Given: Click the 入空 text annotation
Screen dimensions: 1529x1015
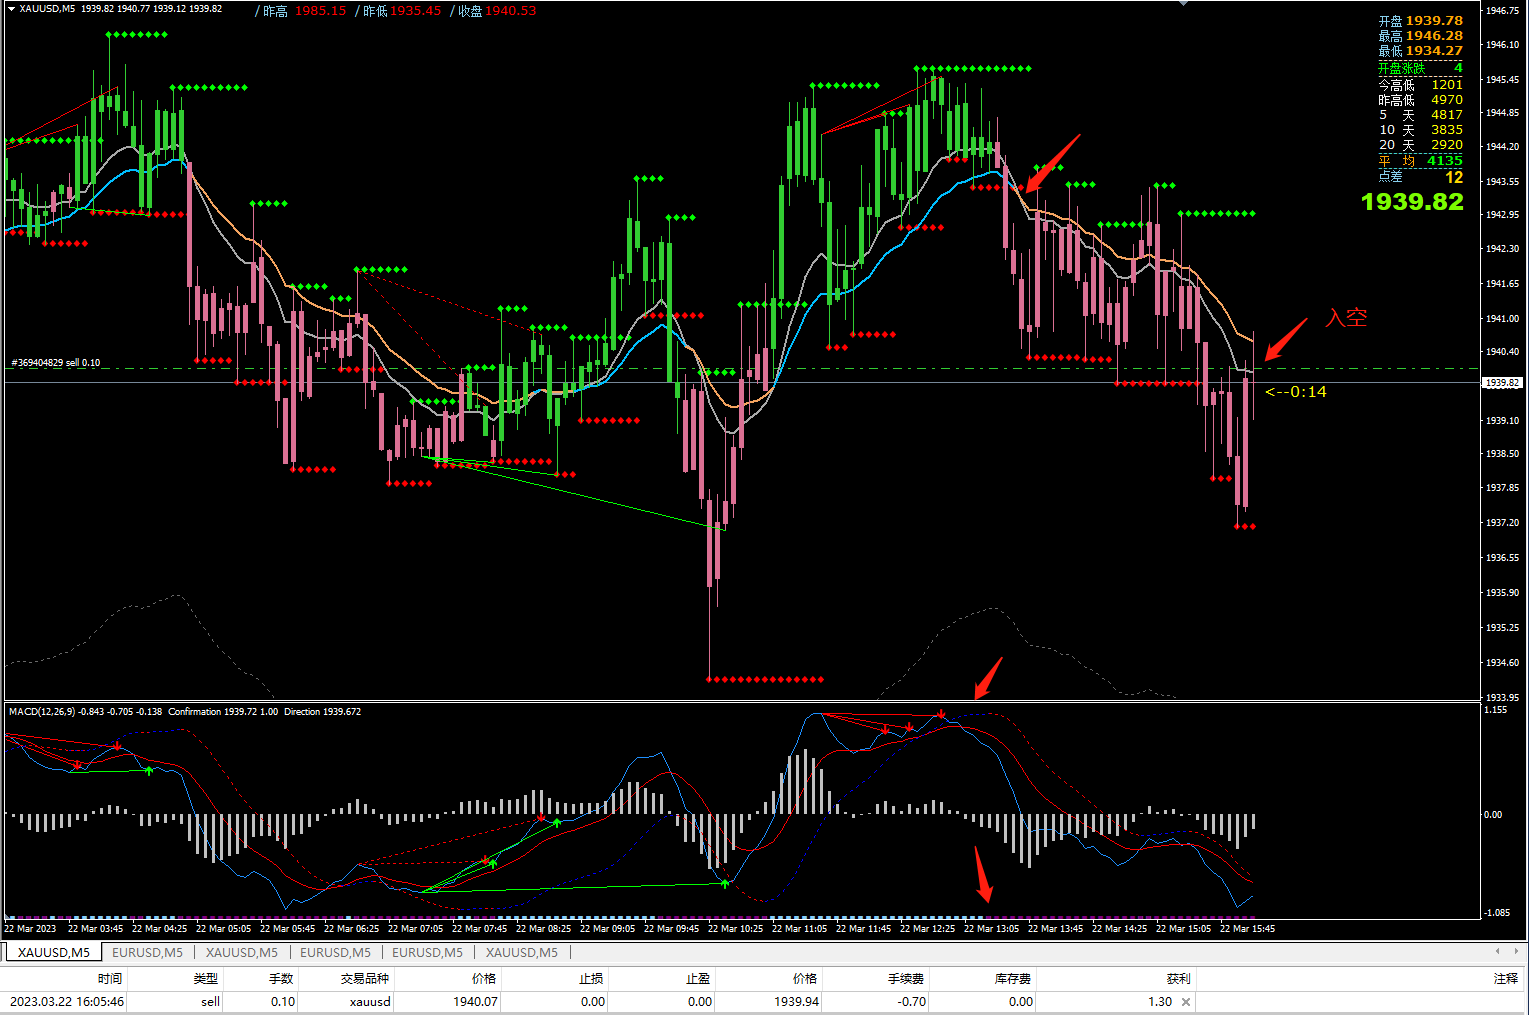Looking at the screenshot, I should 1346,318.
